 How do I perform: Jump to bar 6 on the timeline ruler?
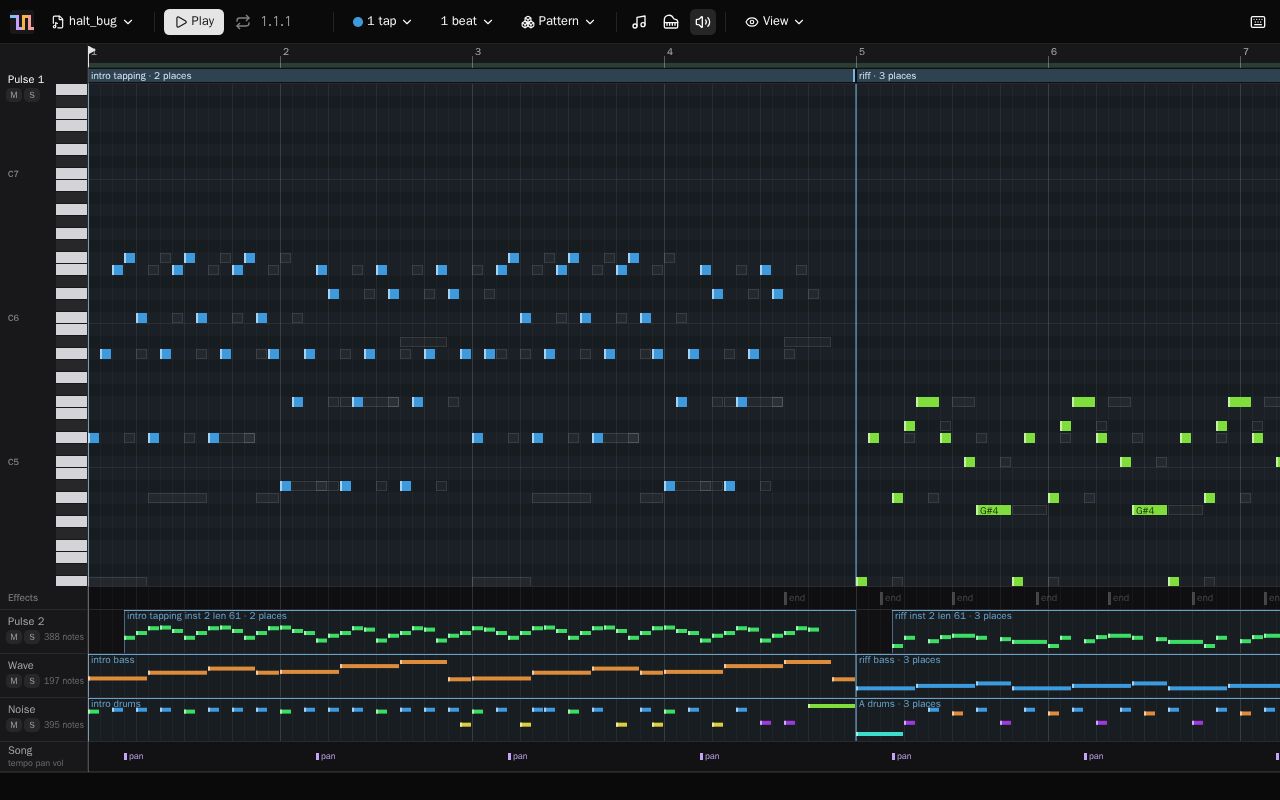tap(1053, 52)
